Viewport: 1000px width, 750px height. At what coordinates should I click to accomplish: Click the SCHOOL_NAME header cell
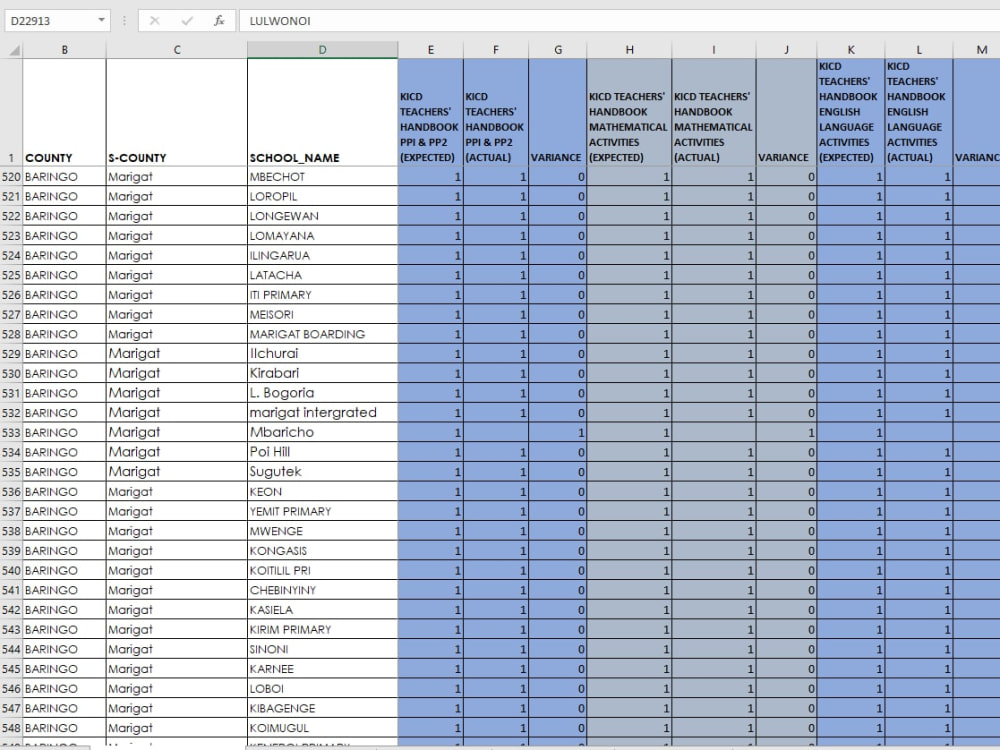pos(323,112)
